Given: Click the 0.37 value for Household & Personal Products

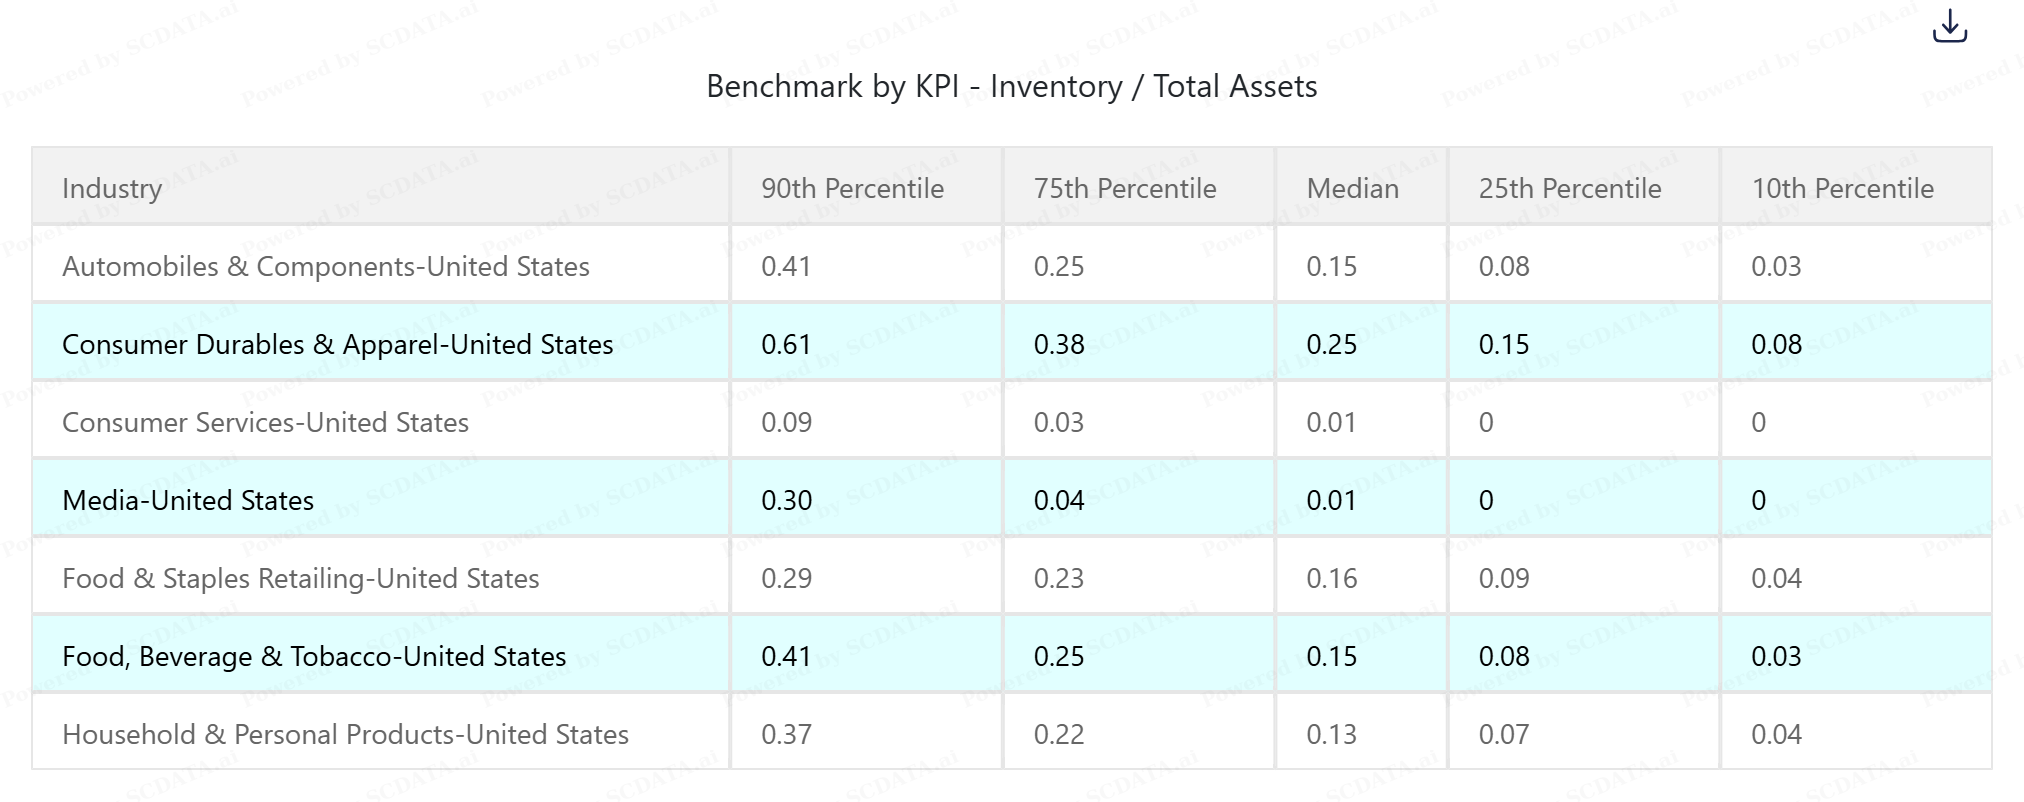Looking at the screenshot, I should [786, 734].
